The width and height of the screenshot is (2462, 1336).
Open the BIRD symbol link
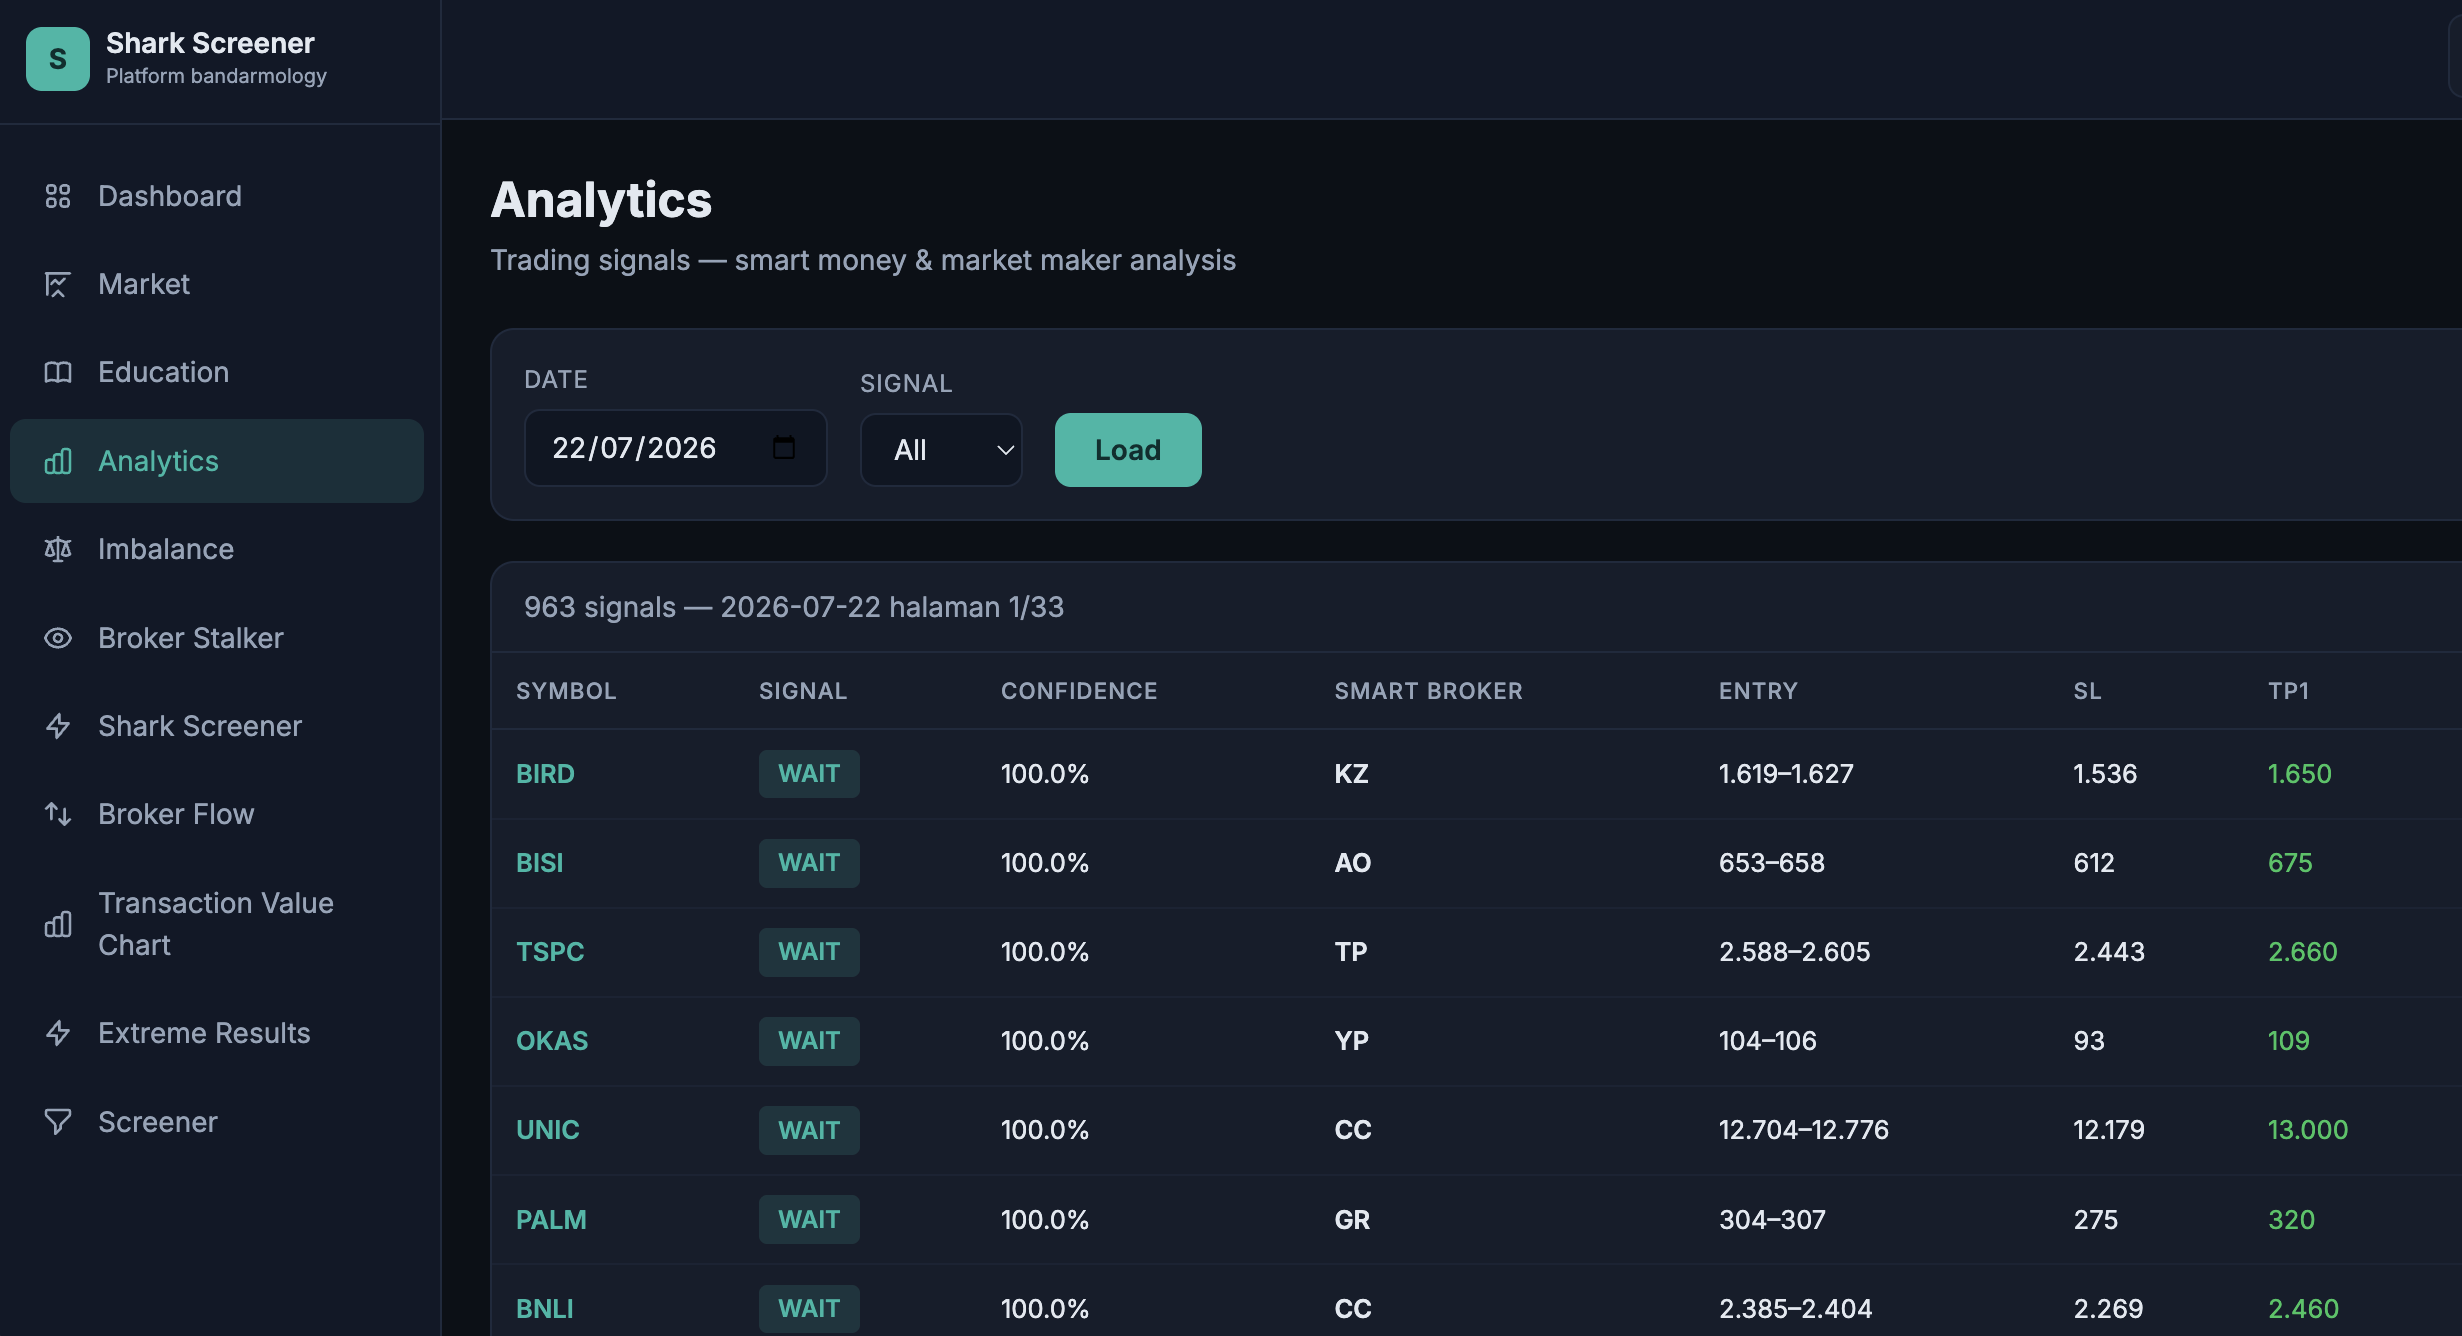[545, 774]
